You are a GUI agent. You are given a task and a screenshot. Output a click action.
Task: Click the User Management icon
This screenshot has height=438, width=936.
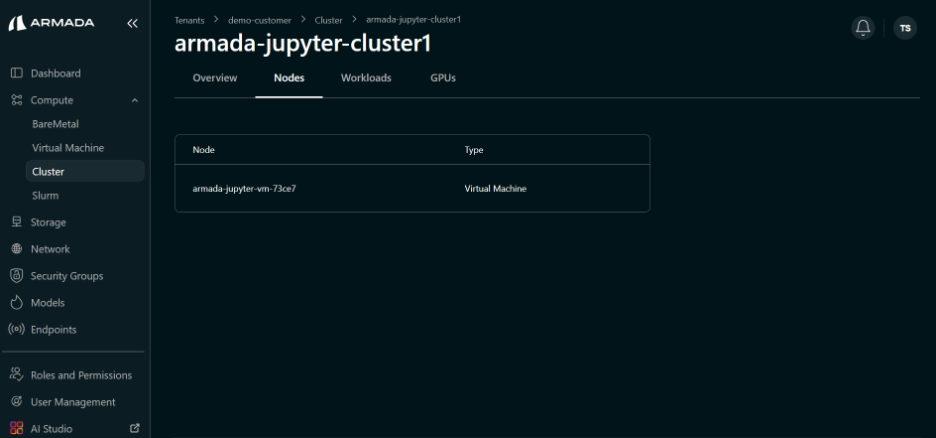pos(17,402)
